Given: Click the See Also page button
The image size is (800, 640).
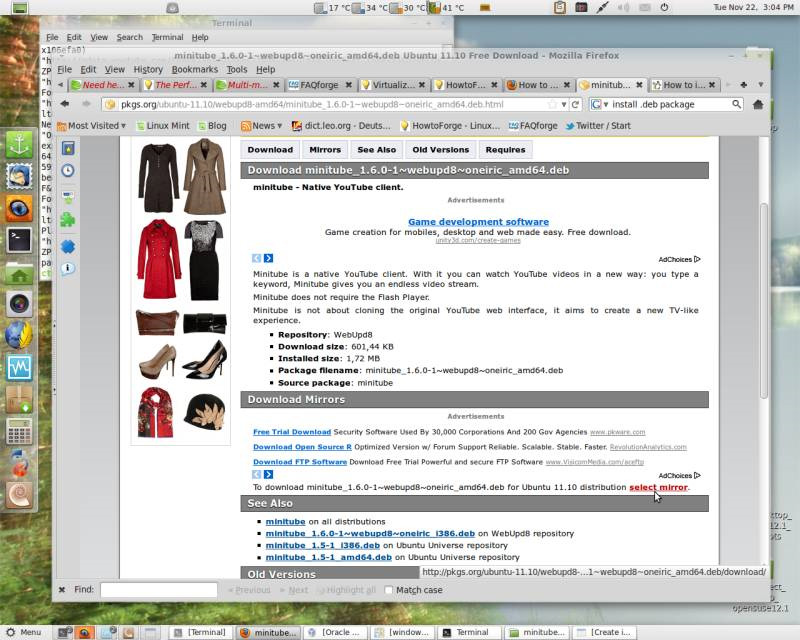Looking at the screenshot, I should pyautogui.click(x=377, y=150).
